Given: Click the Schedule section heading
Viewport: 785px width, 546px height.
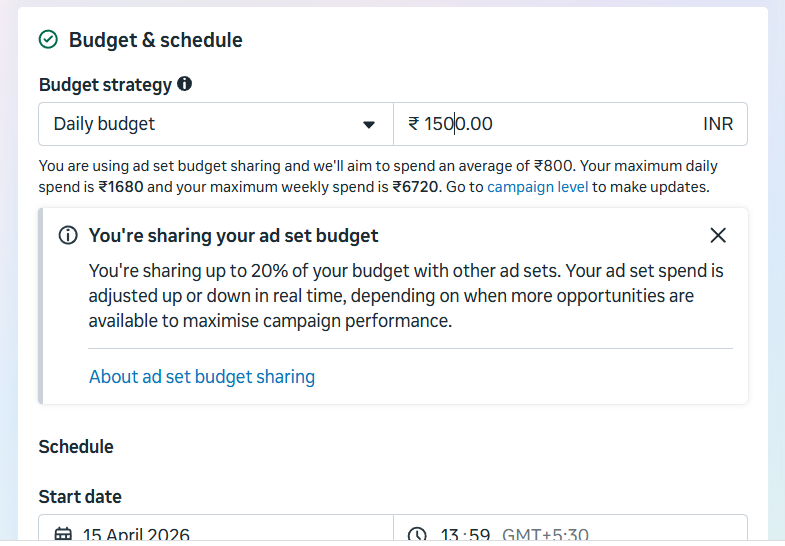Looking at the screenshot, I should point(76,446).
